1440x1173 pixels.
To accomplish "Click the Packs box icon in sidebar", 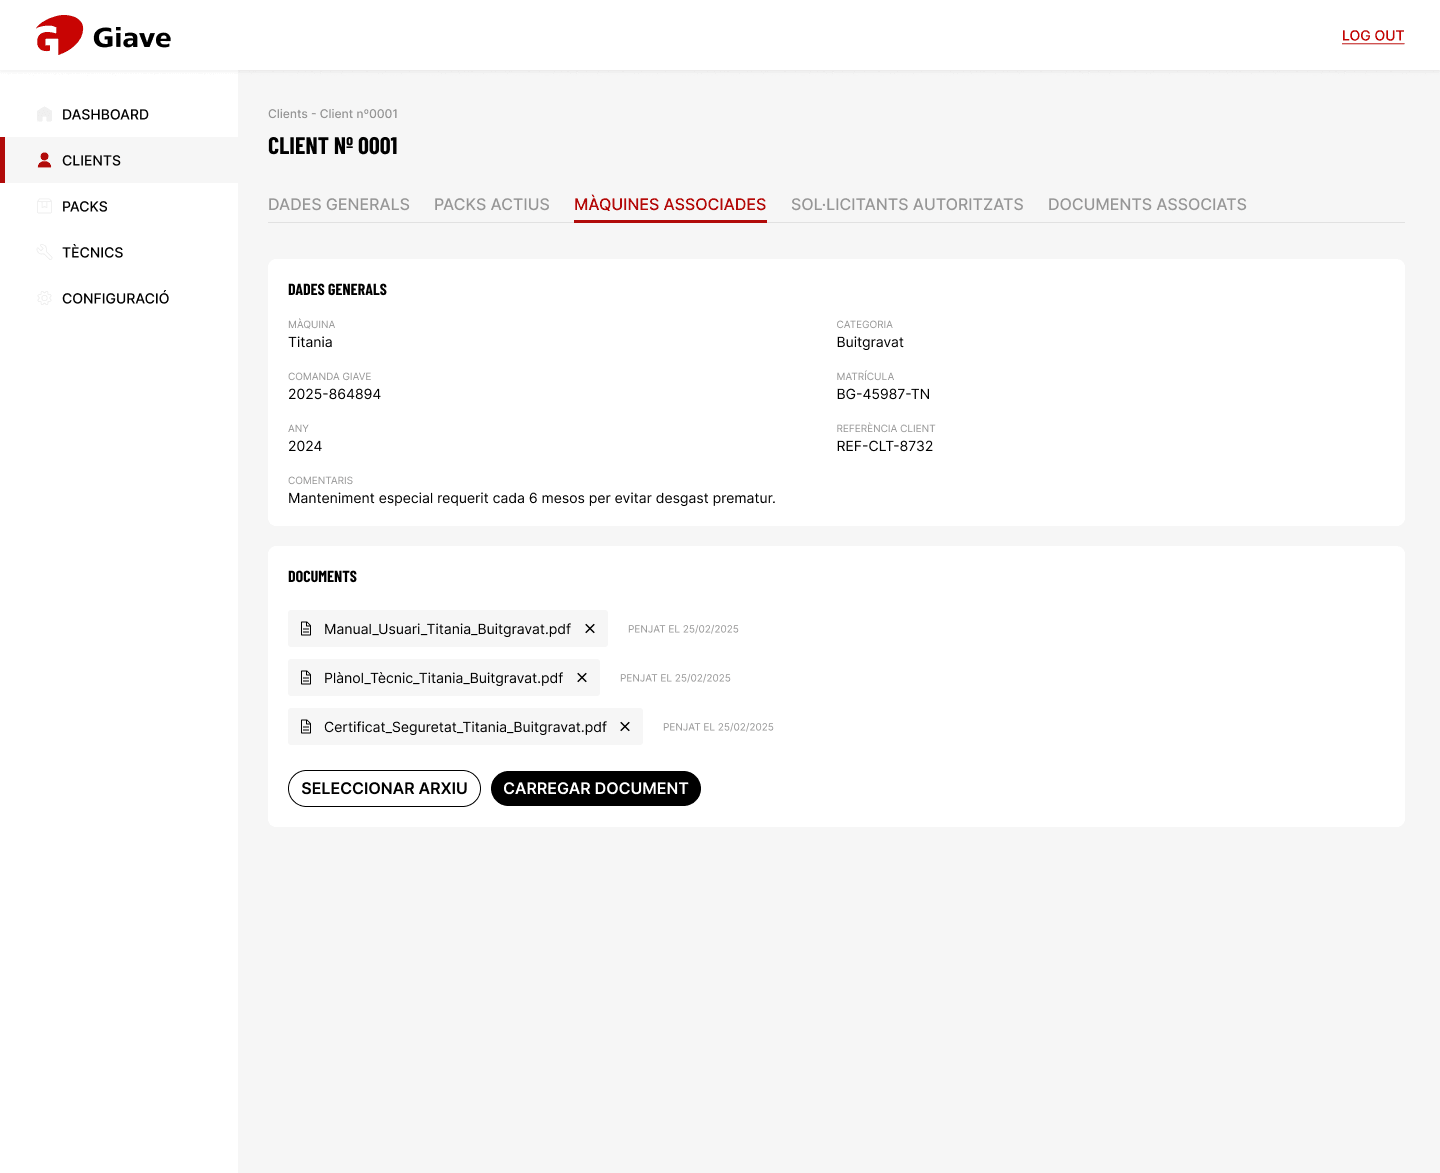I will 44,206.
